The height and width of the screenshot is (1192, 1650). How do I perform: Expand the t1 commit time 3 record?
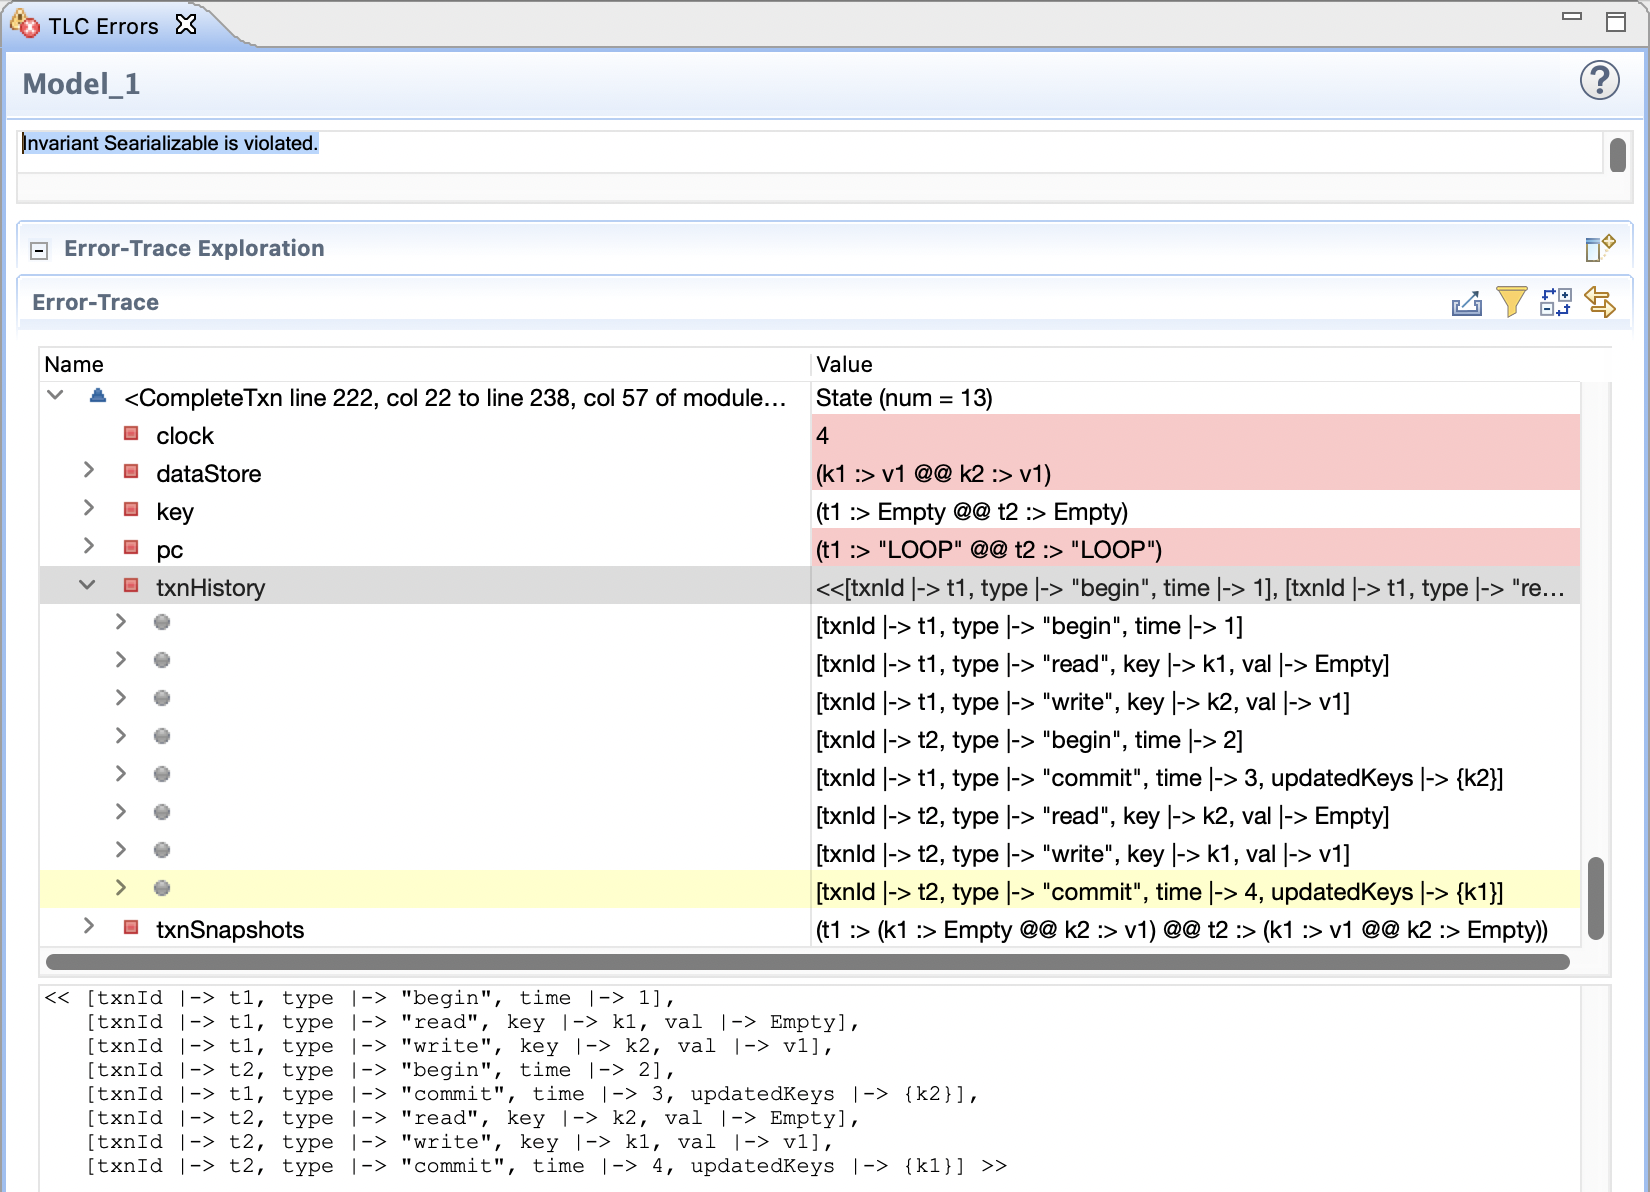(x=121, y=774)
